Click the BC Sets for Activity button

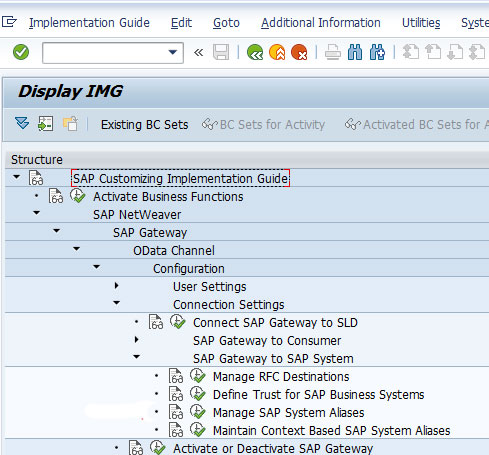pos(263,125)
